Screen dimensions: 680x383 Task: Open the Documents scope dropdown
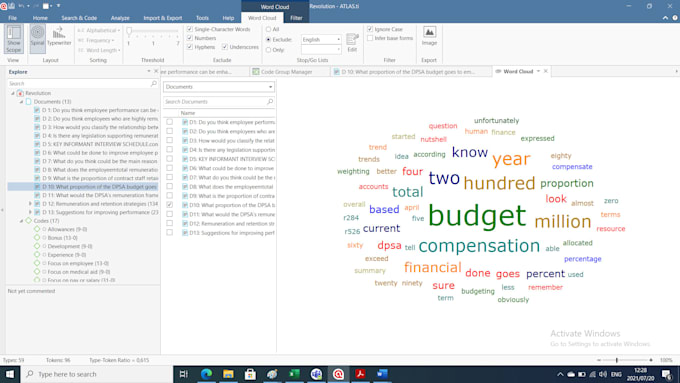click(x=219, y=87)
